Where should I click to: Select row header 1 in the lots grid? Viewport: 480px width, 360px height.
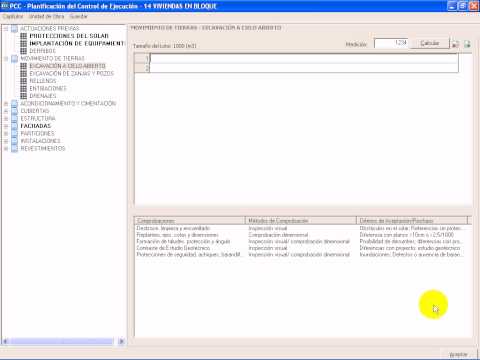(x=142, y=58)
